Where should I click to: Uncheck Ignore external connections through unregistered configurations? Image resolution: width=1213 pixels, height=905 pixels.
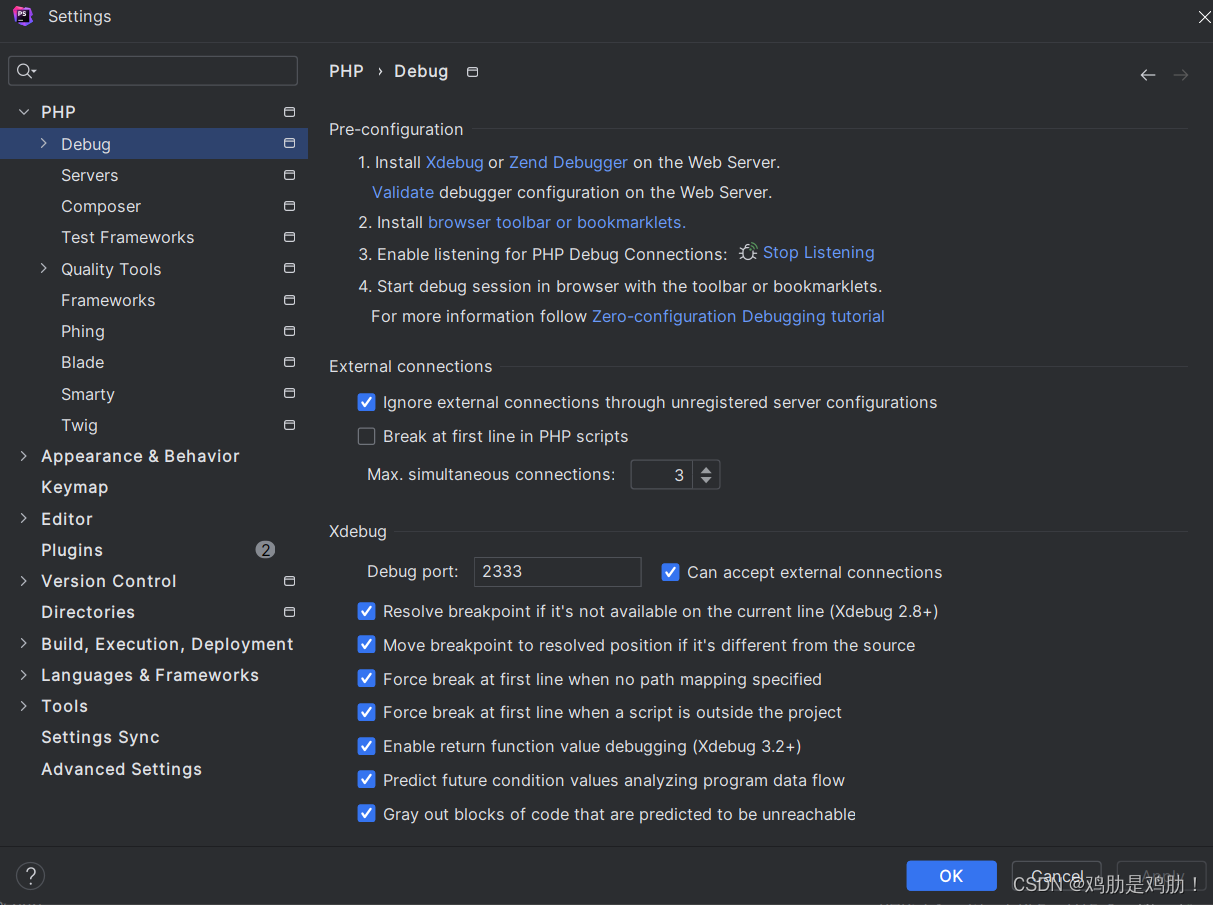tap(367, 402)
